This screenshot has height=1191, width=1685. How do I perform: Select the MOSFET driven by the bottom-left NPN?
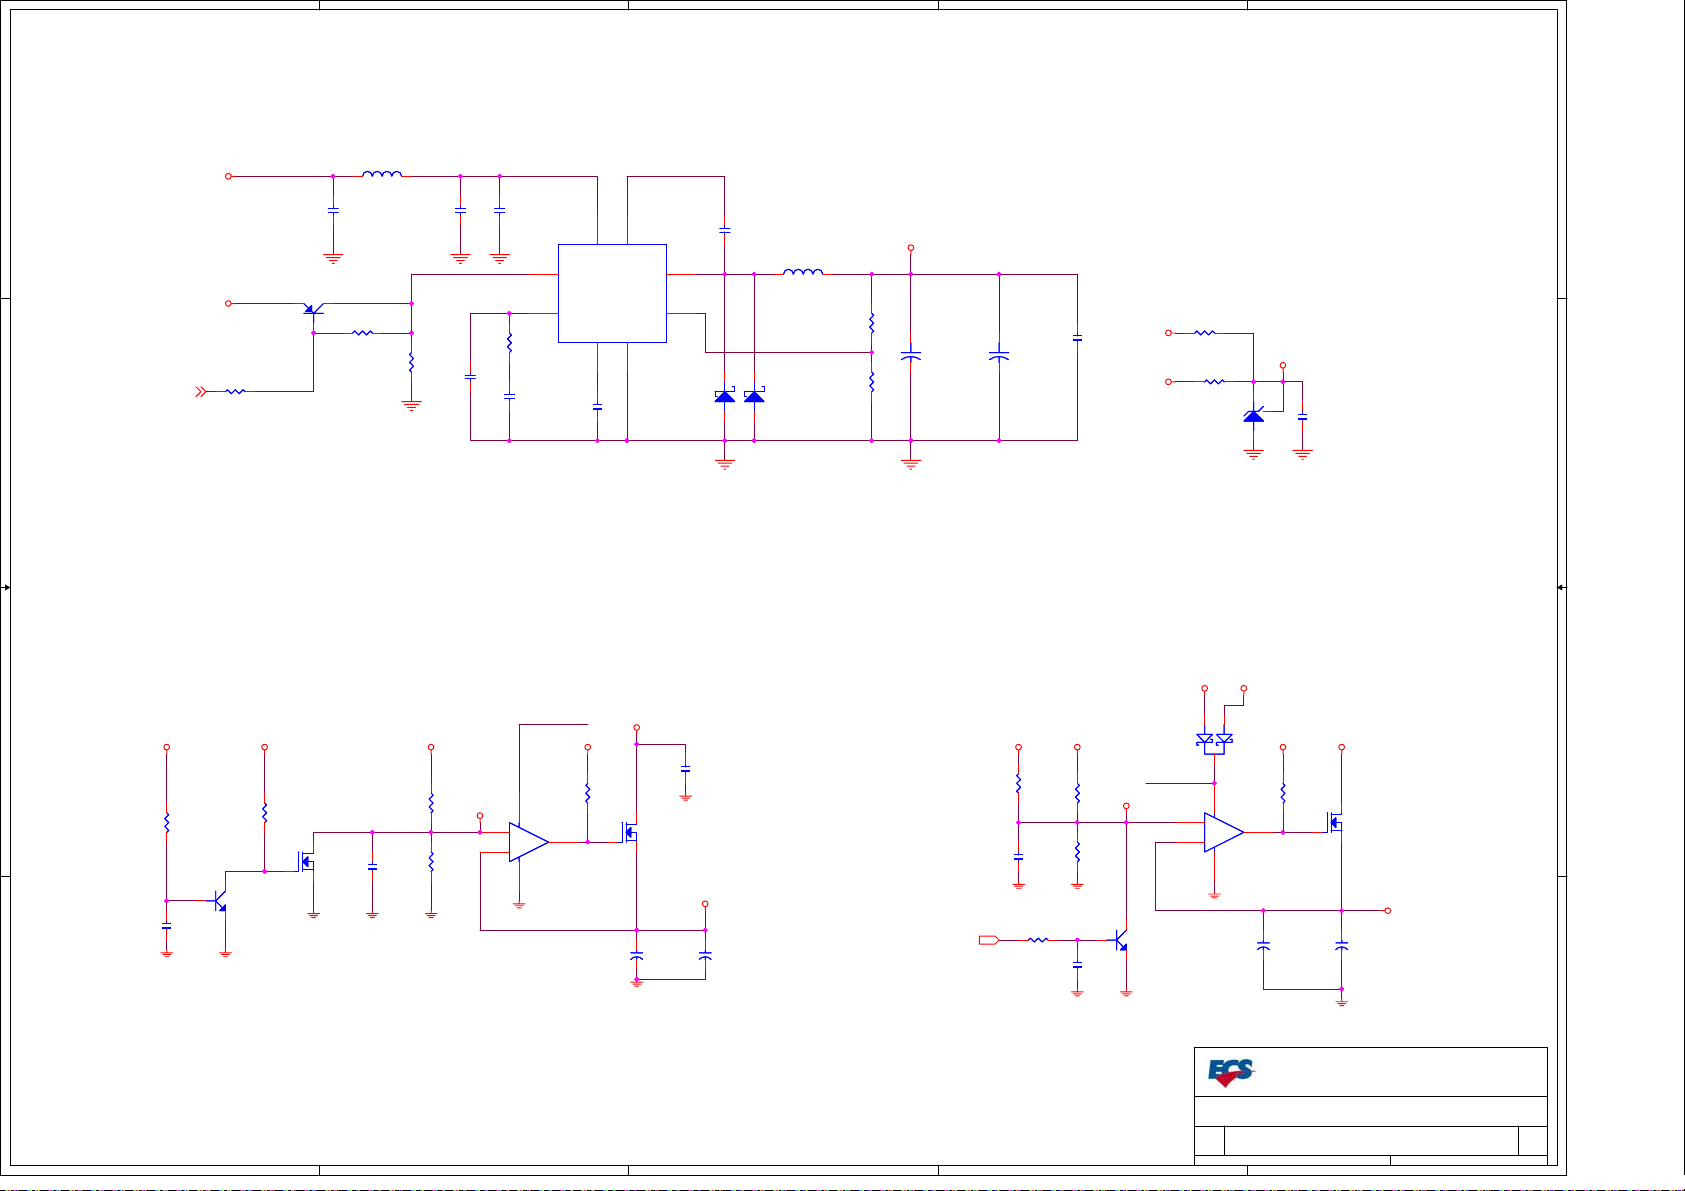[306, 860]
